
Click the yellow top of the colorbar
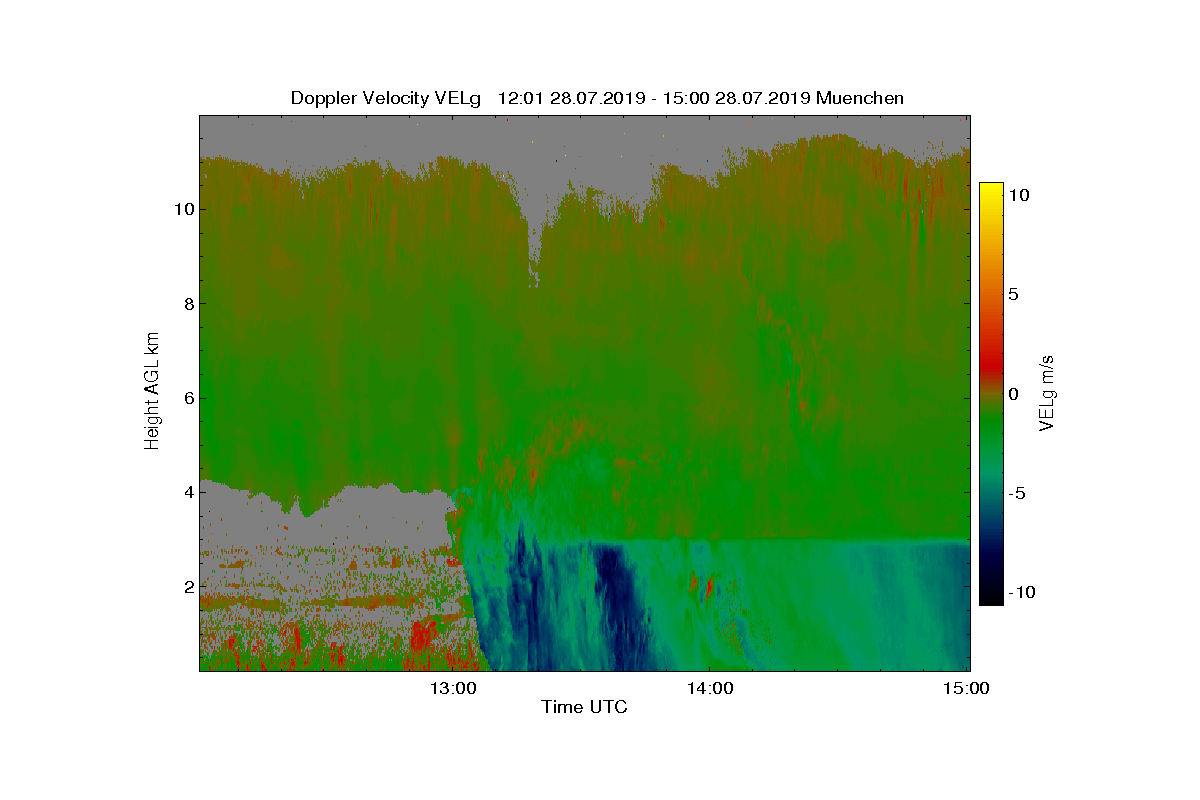pos(991,190)
